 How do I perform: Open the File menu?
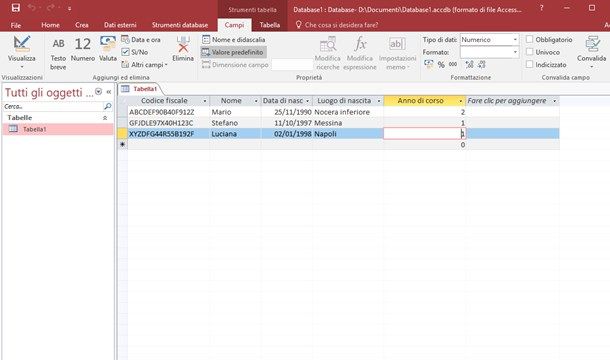(x=16, y=25)
